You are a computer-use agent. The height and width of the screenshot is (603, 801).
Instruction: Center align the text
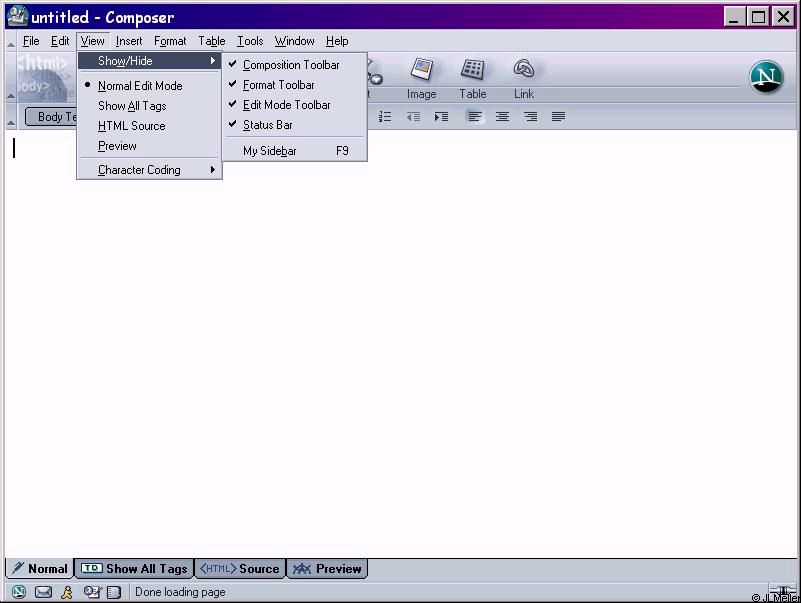point(503,117)
